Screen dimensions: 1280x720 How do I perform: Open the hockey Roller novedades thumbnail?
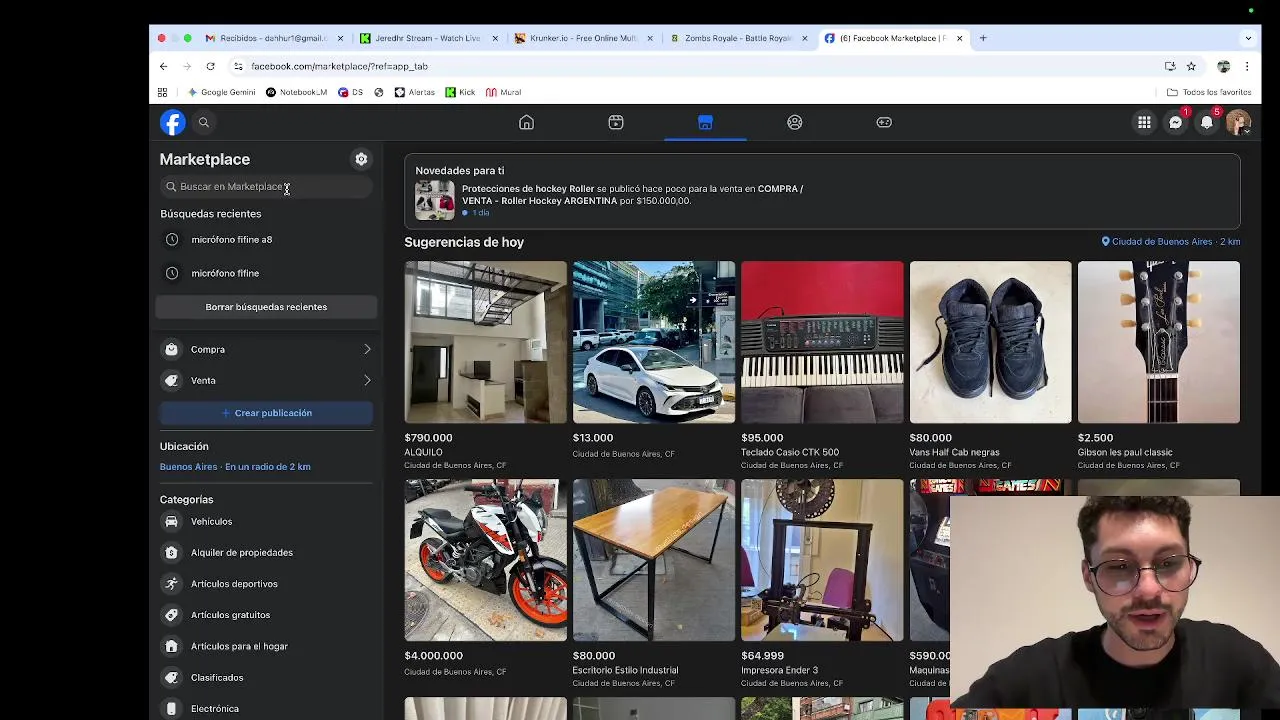(435, 200)
